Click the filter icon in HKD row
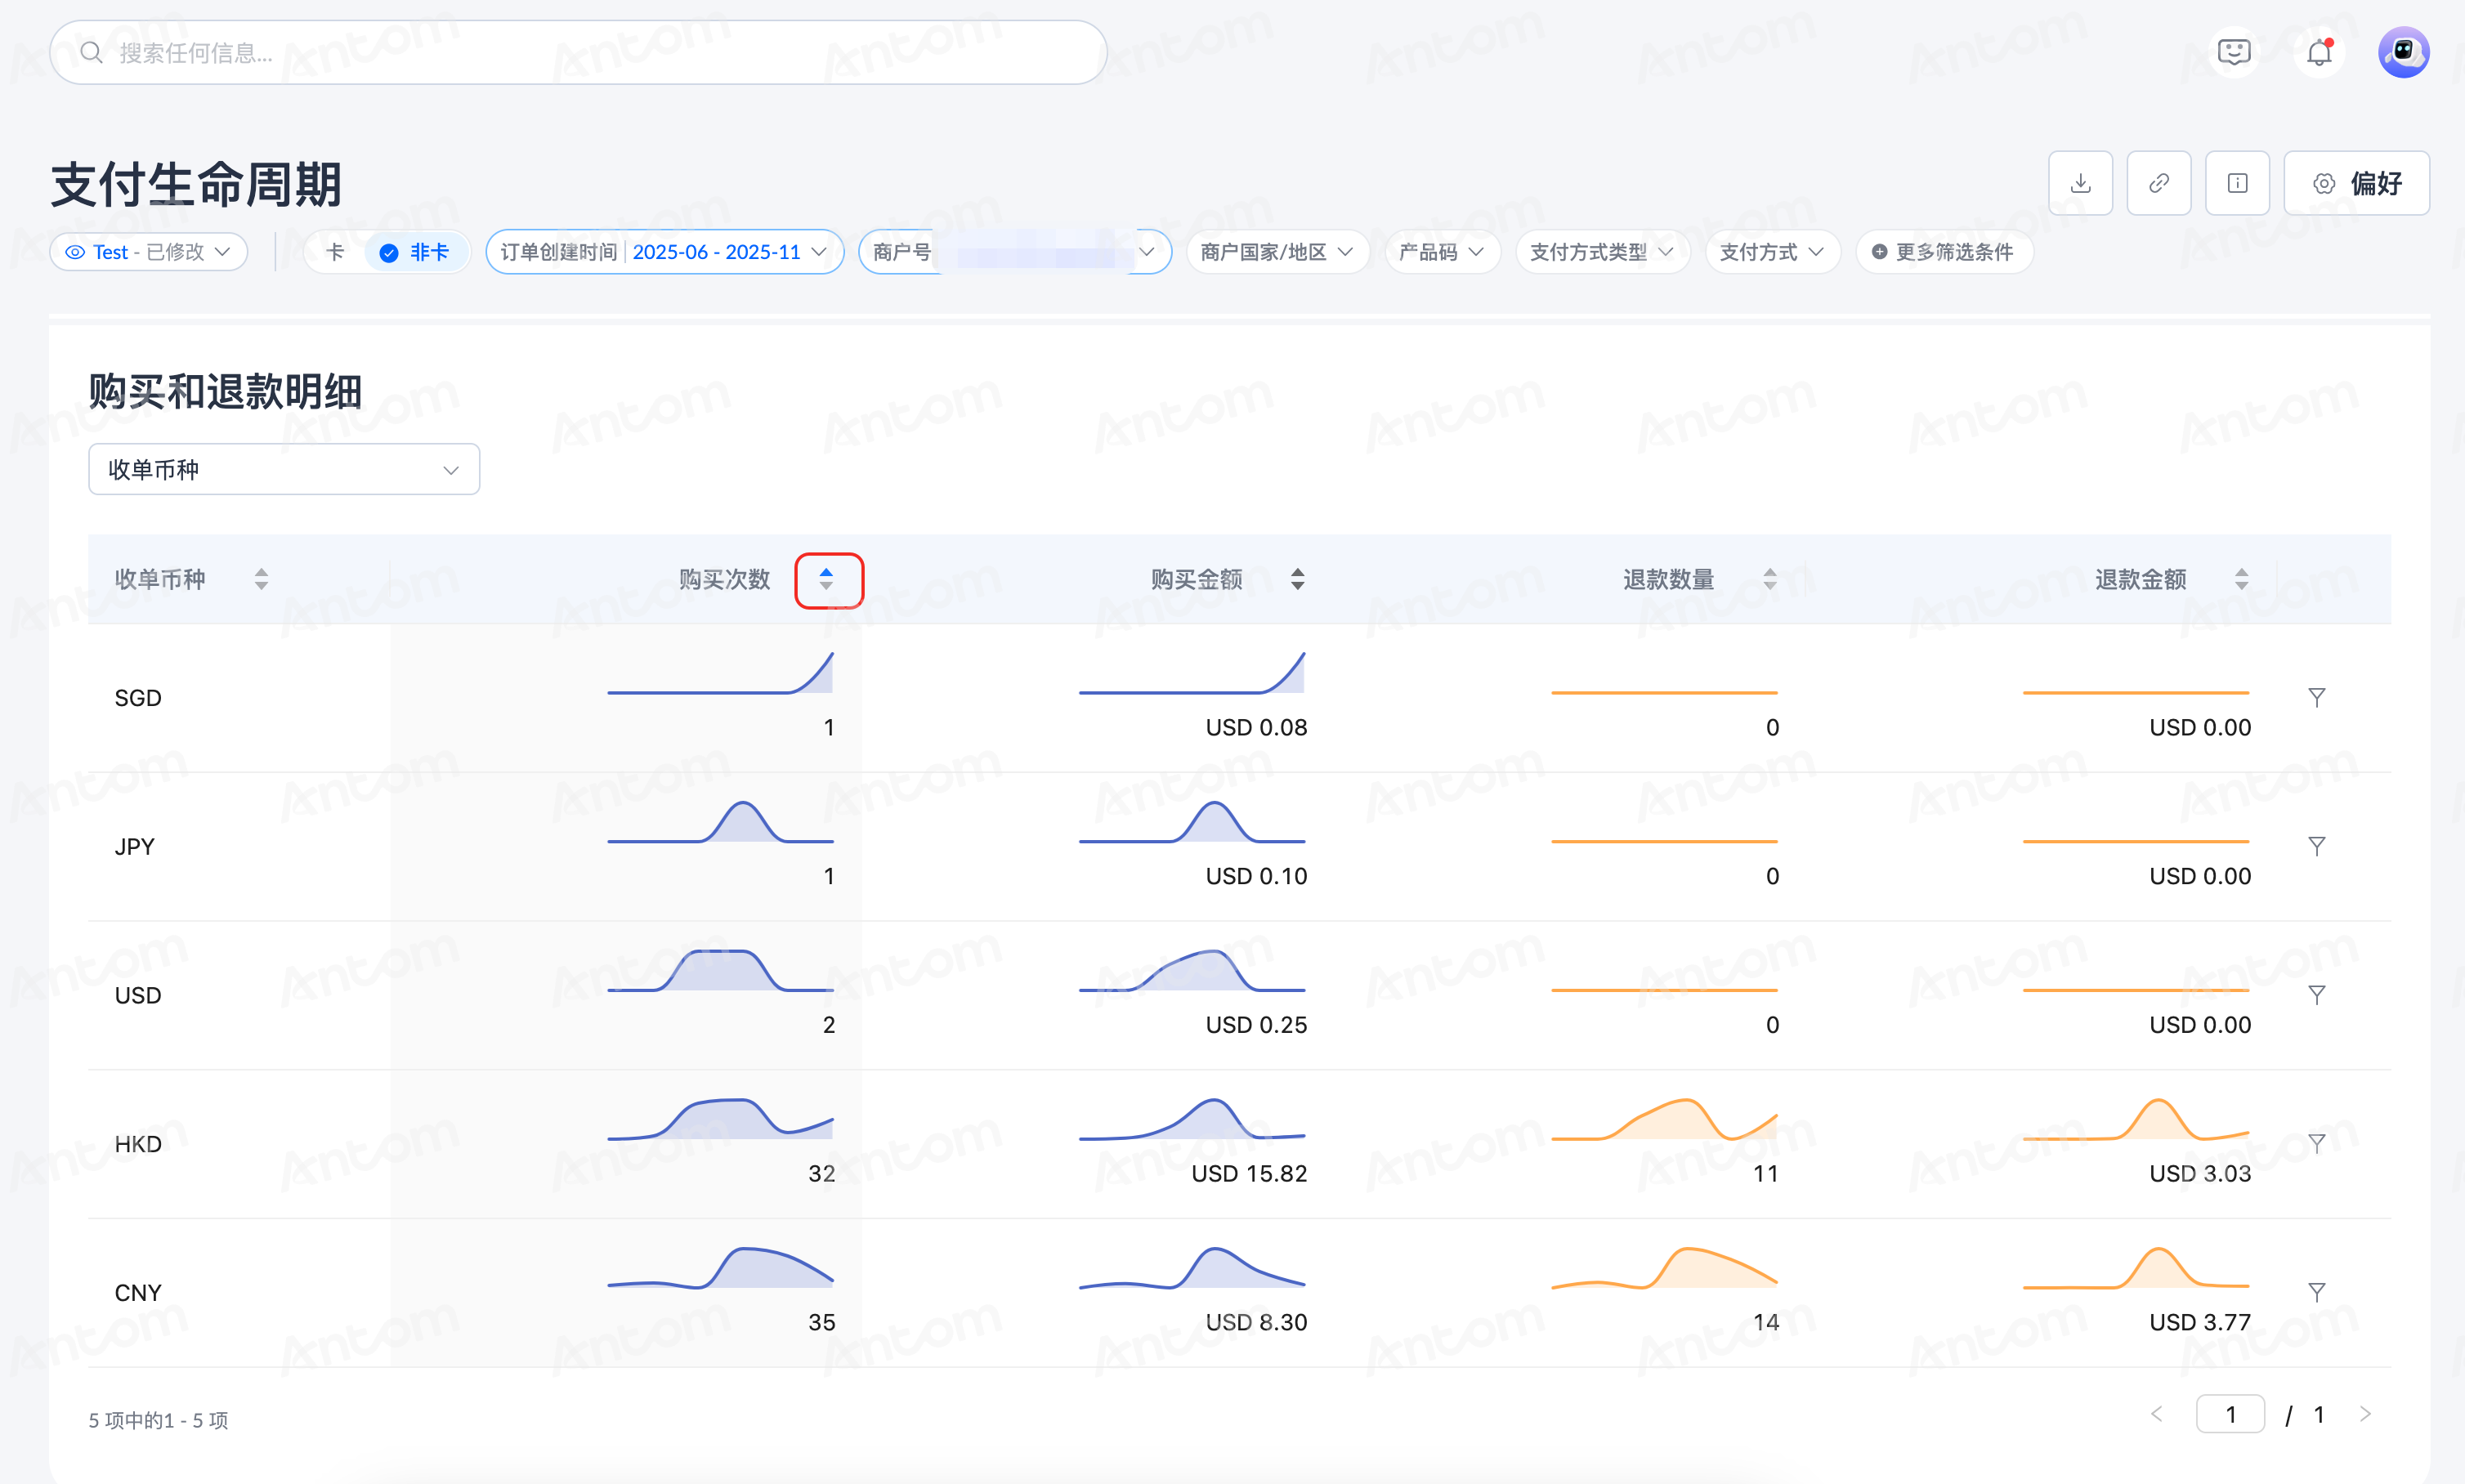Viewport: 2465px width, 1484px height. click(2316, 1143)
